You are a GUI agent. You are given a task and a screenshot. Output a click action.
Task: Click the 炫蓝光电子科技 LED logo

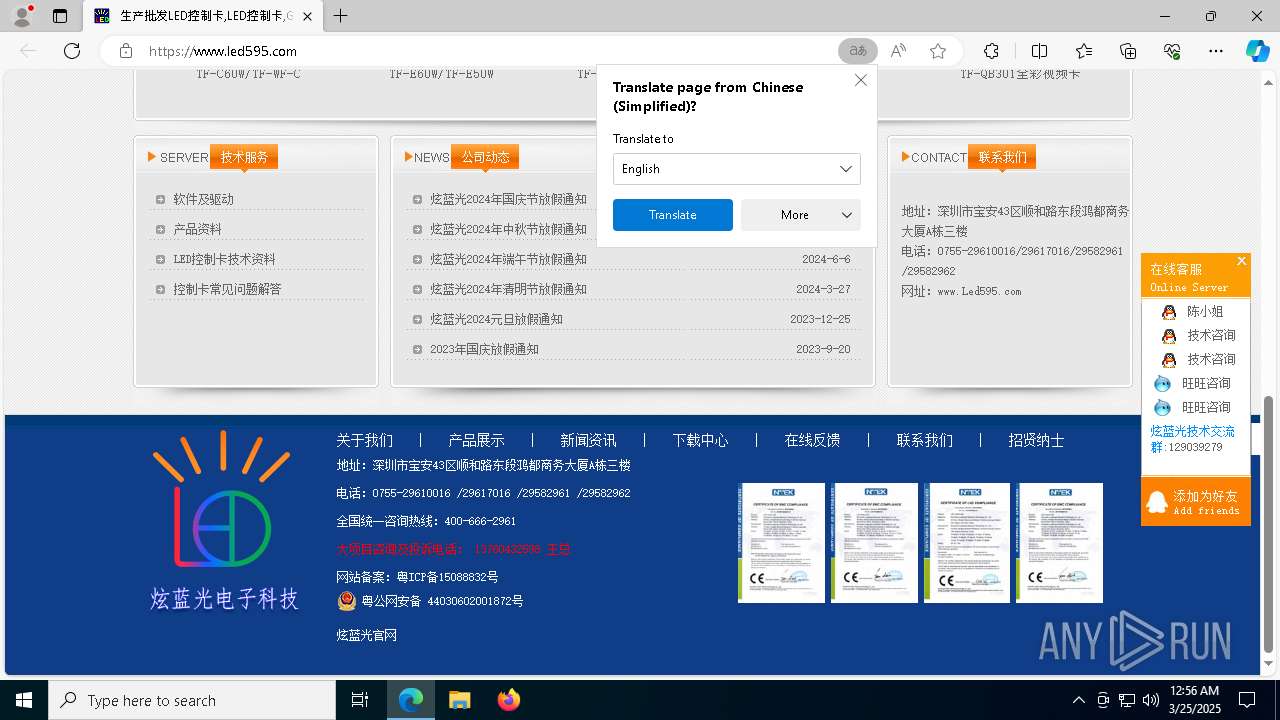[223, 520]
